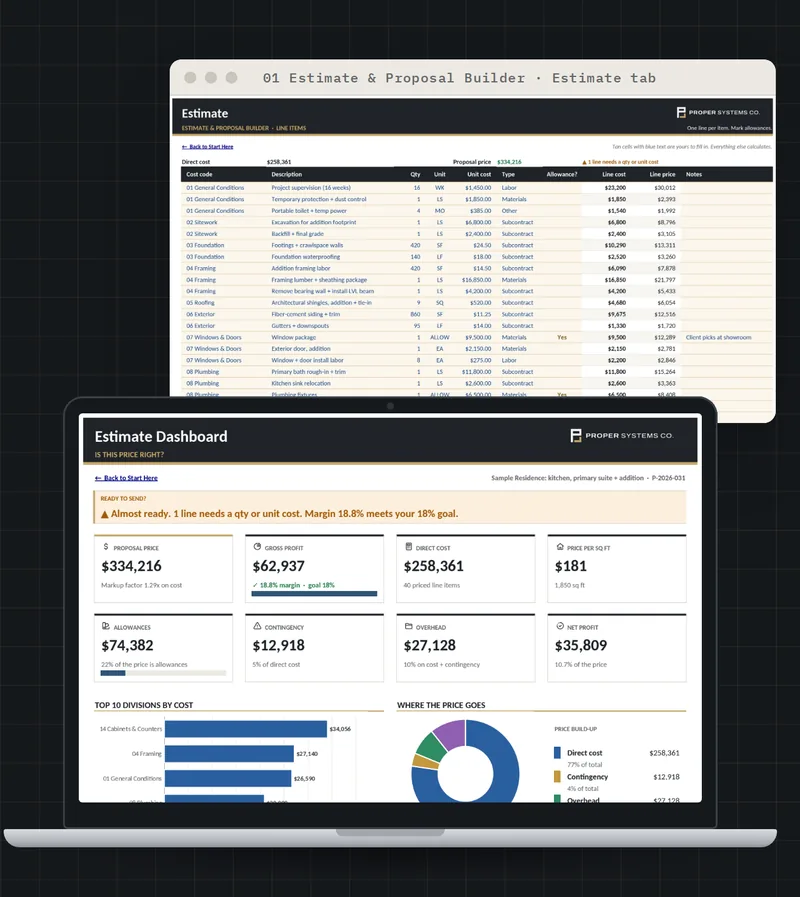Select 'Excavation for addition footprint' cell

point(314,222)
